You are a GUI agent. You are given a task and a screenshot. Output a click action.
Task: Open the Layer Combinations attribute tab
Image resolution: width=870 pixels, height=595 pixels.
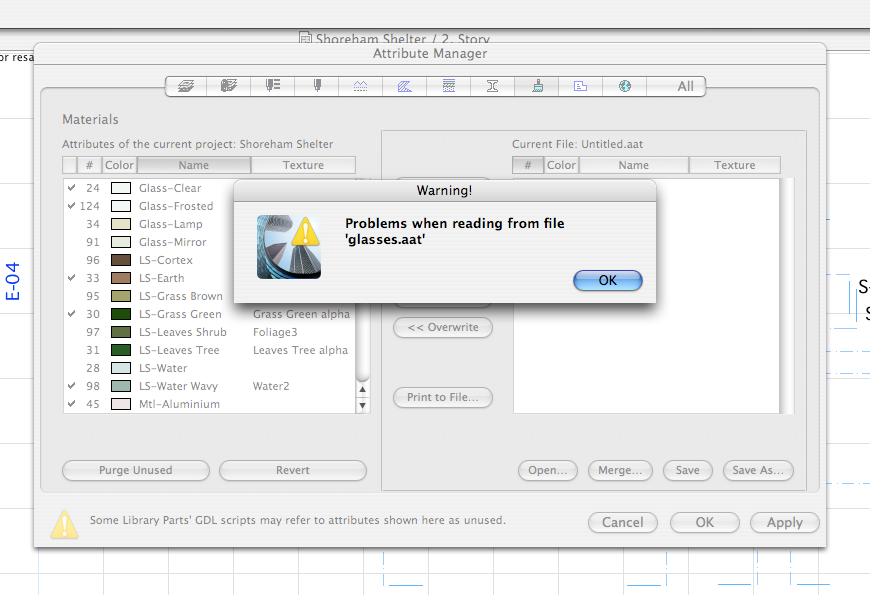click(229, 86)
